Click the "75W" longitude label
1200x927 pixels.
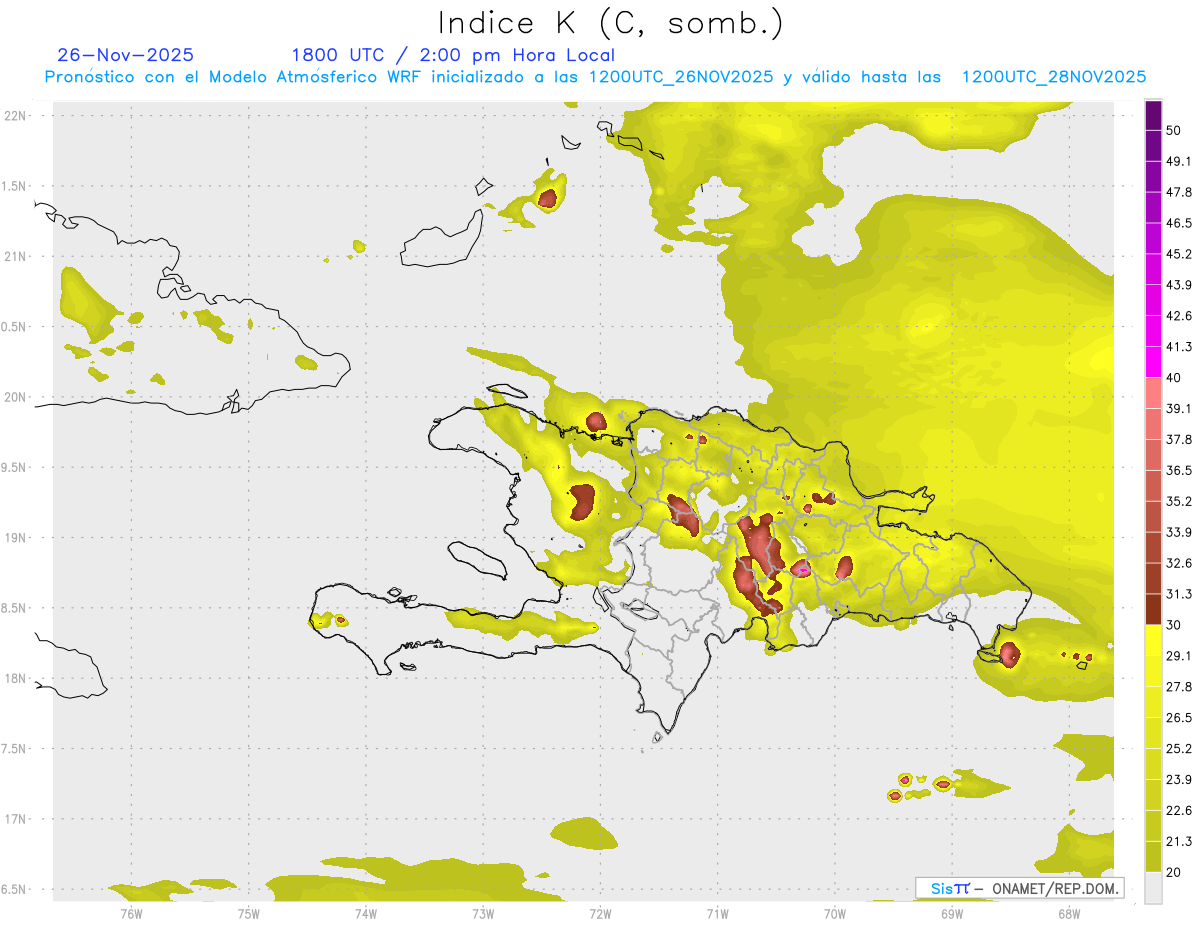(x=249, y=913)
